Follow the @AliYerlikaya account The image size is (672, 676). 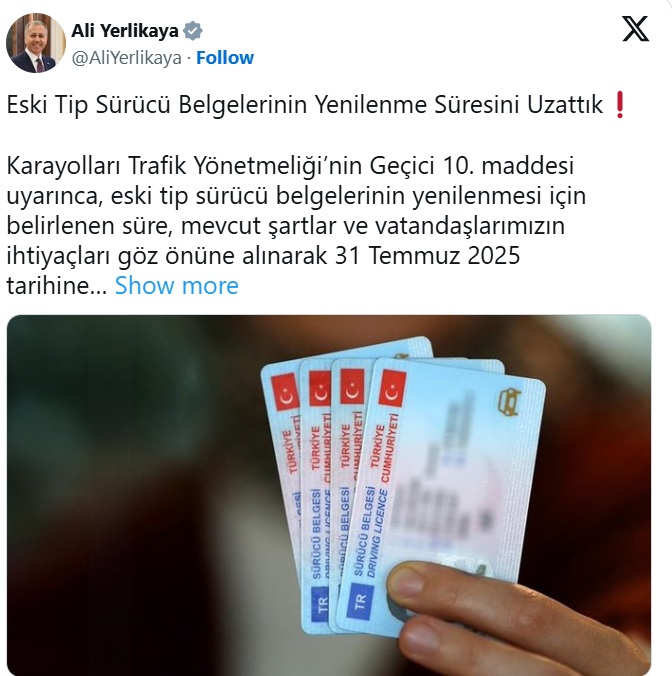coord(225,58)
